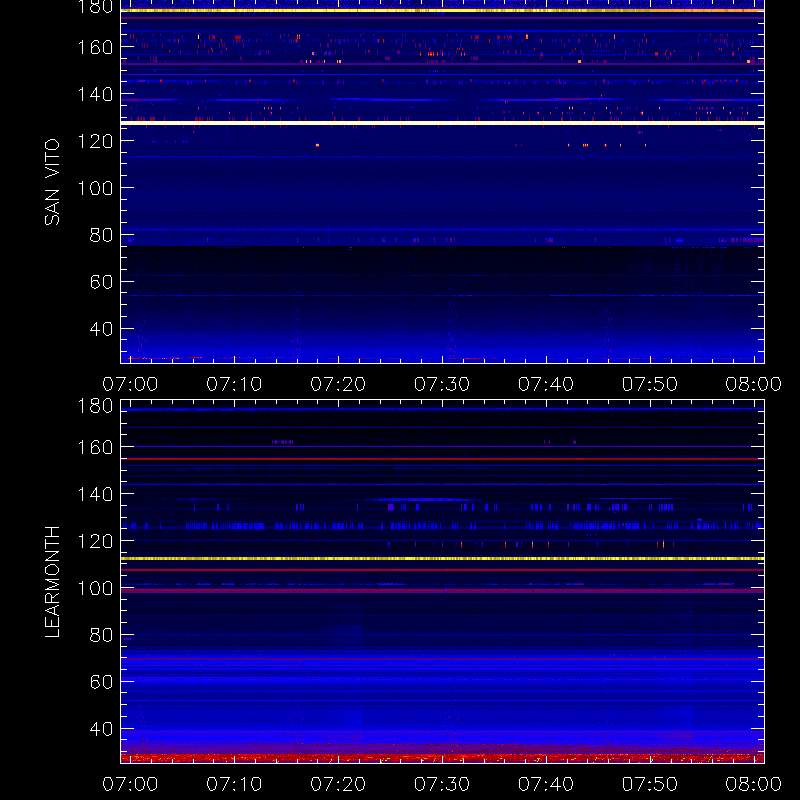Screen dimensions: 800x800
Task: Choose 08:00 under the Learmonth plot
Action: [754, 784]
